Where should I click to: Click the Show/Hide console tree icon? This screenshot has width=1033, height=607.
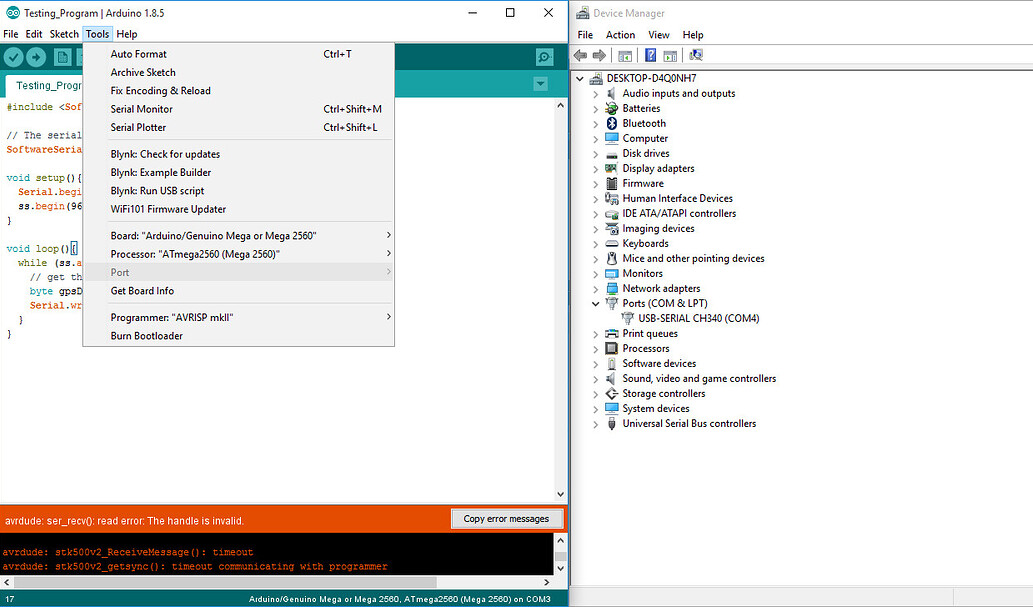[x=625, y=55]
